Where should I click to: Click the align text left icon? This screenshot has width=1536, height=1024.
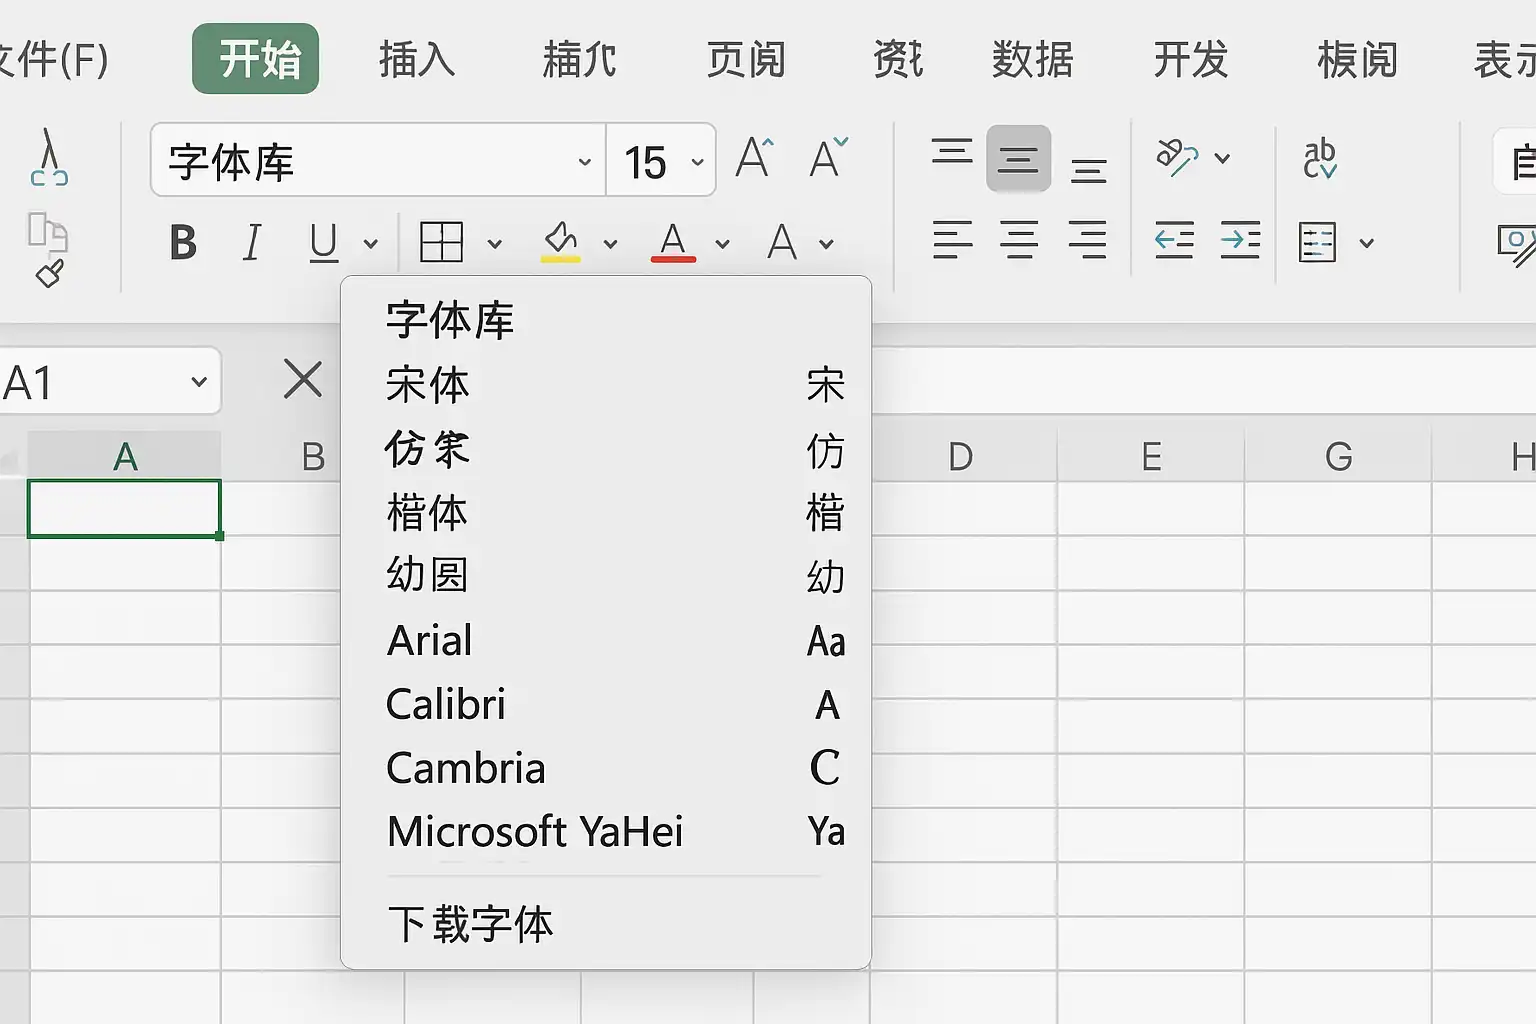(x=952, y=240)
